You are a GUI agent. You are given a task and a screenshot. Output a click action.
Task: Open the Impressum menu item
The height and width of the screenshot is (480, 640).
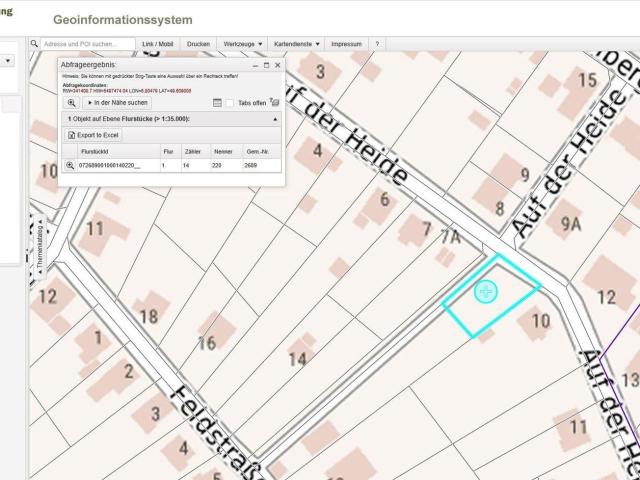click(346, 44)
